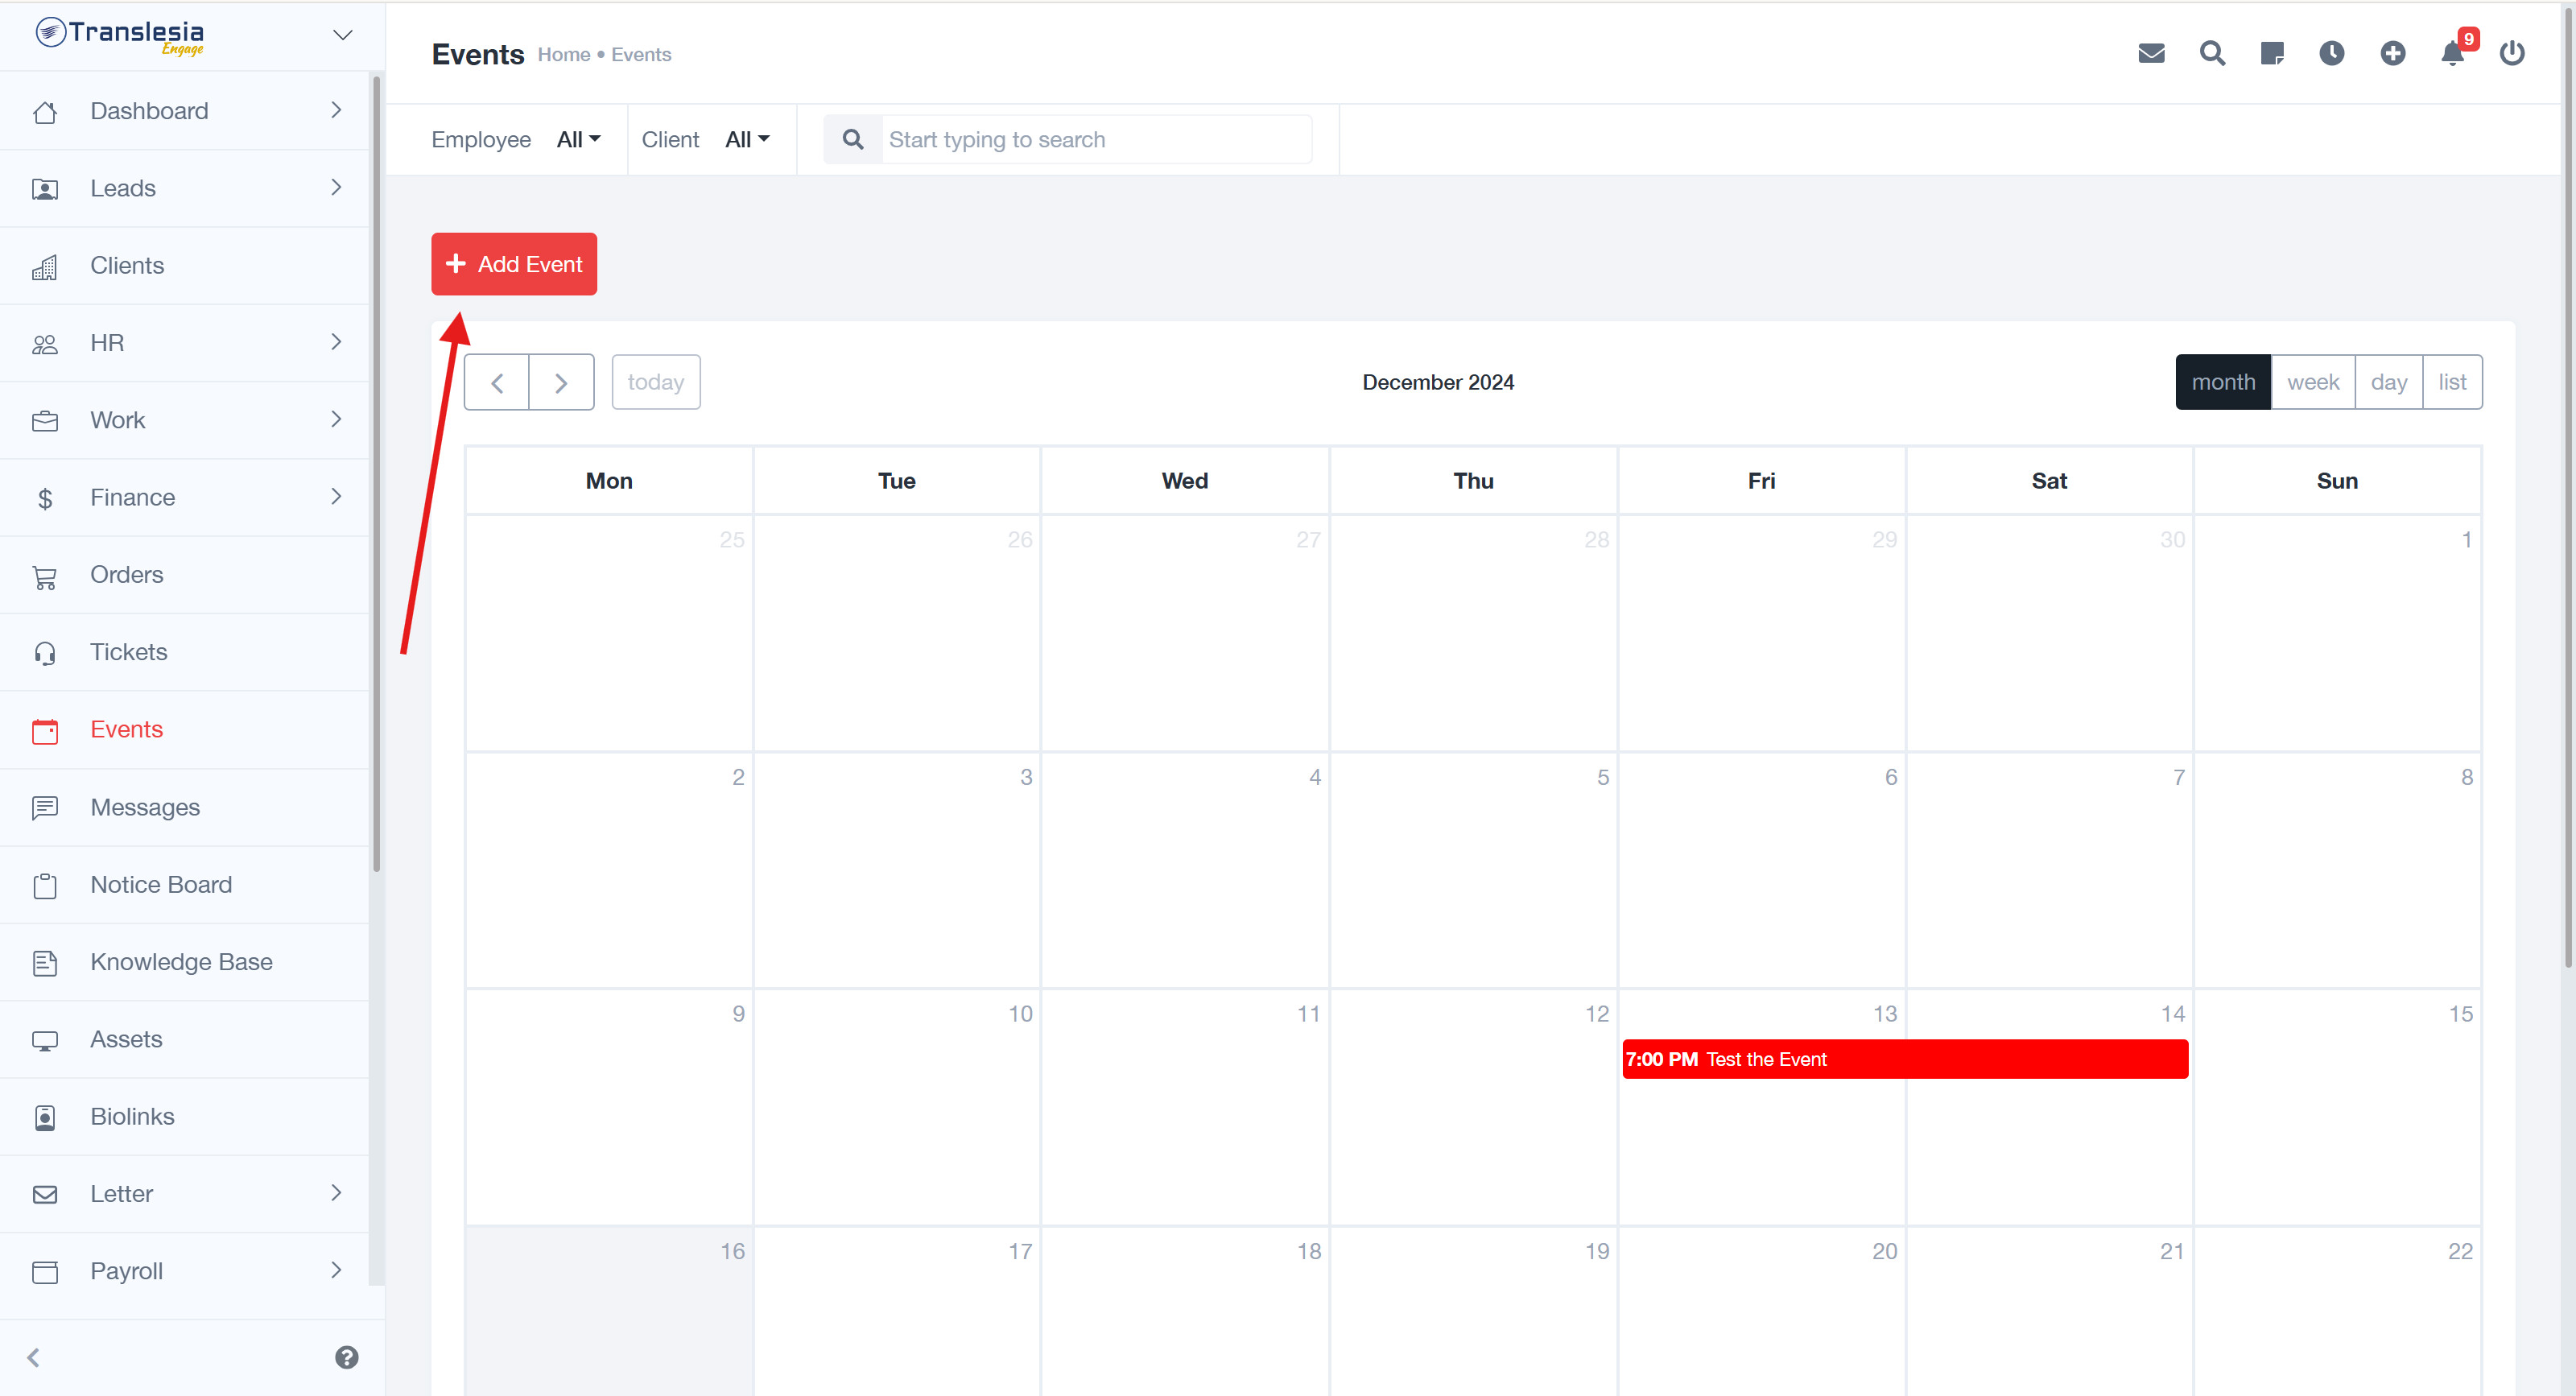2576x1396 pixels.
Task: Open the mail envelope icon in header
Action: point(2151,53)
